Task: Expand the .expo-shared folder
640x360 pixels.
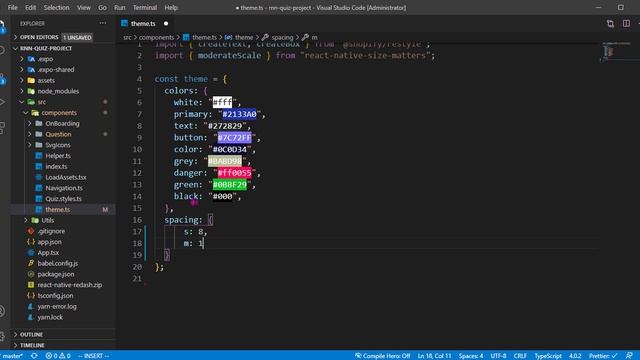Action: point(56,70)
